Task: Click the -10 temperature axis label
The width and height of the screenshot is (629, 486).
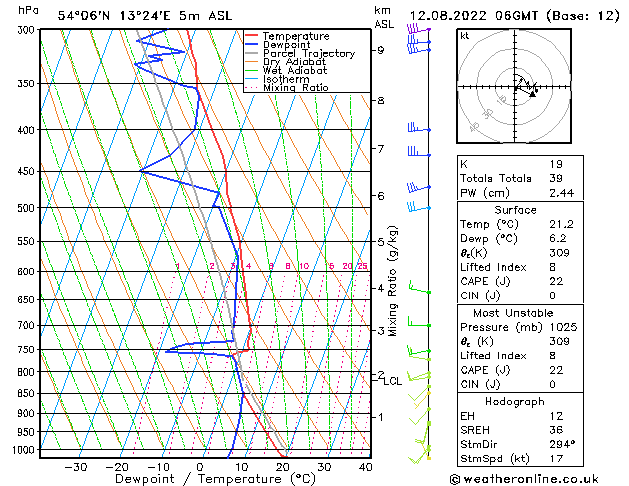Action: click(158, 468)
